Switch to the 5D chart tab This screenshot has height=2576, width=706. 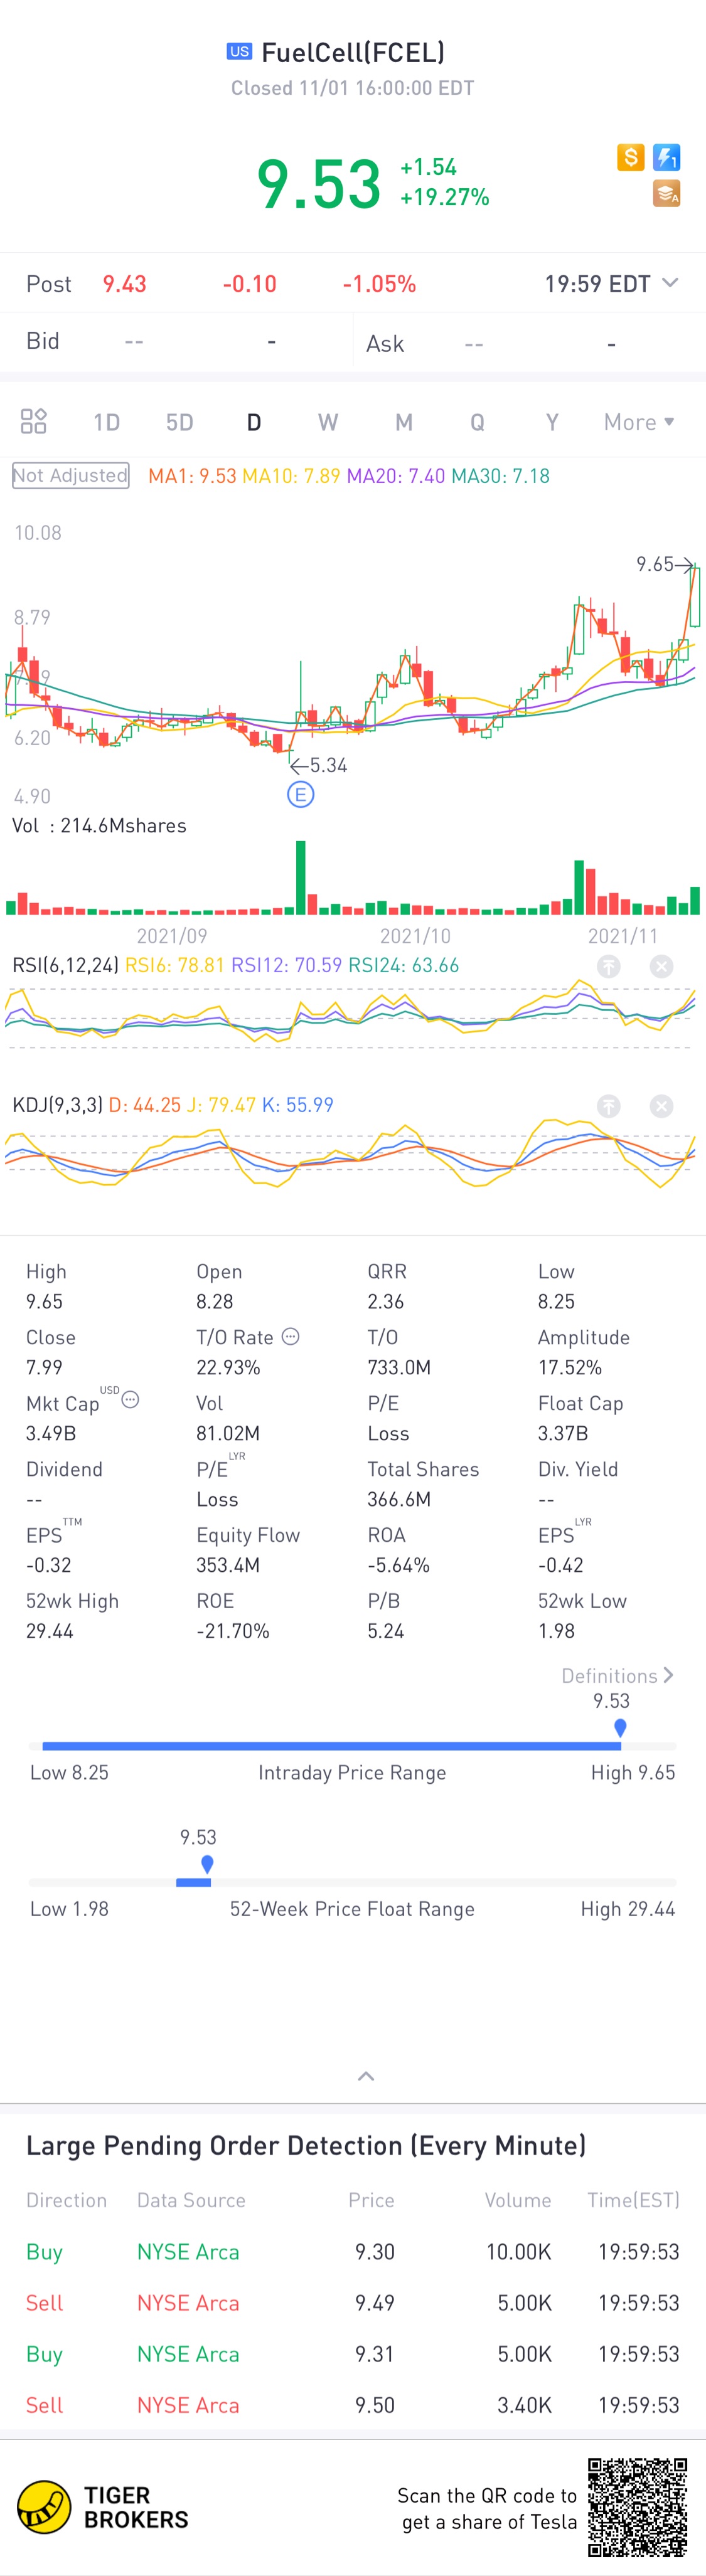(x=179, y=422)
